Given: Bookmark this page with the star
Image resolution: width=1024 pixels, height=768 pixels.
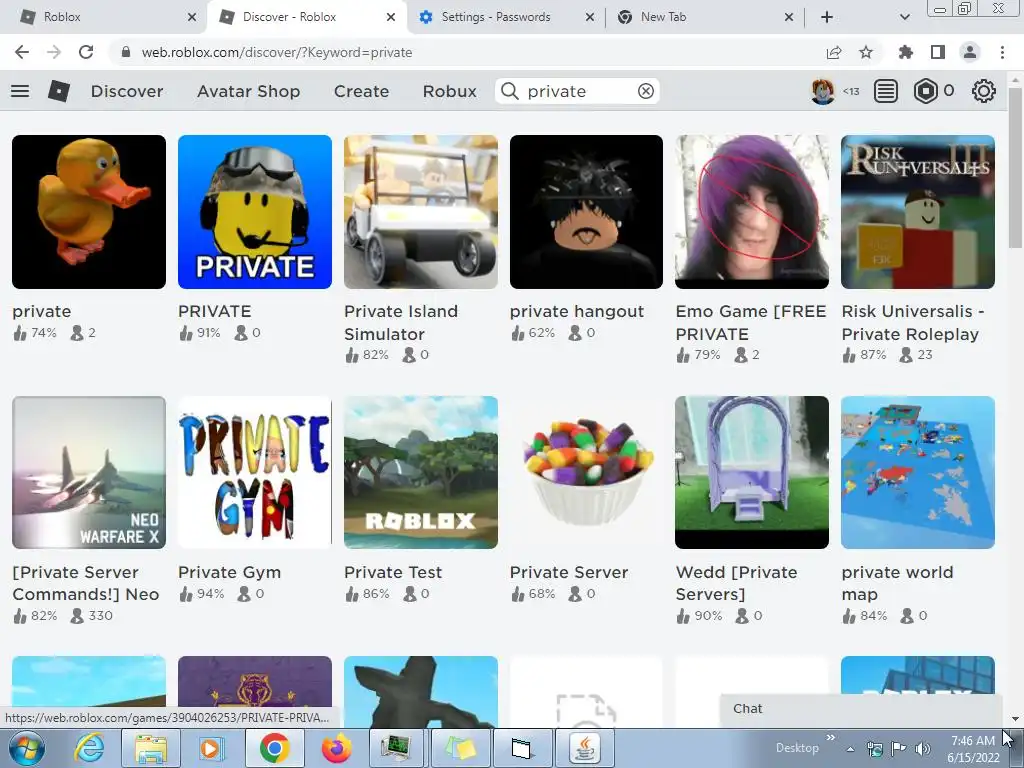Looking at the screenshot, I should click(x=866, y=52).
